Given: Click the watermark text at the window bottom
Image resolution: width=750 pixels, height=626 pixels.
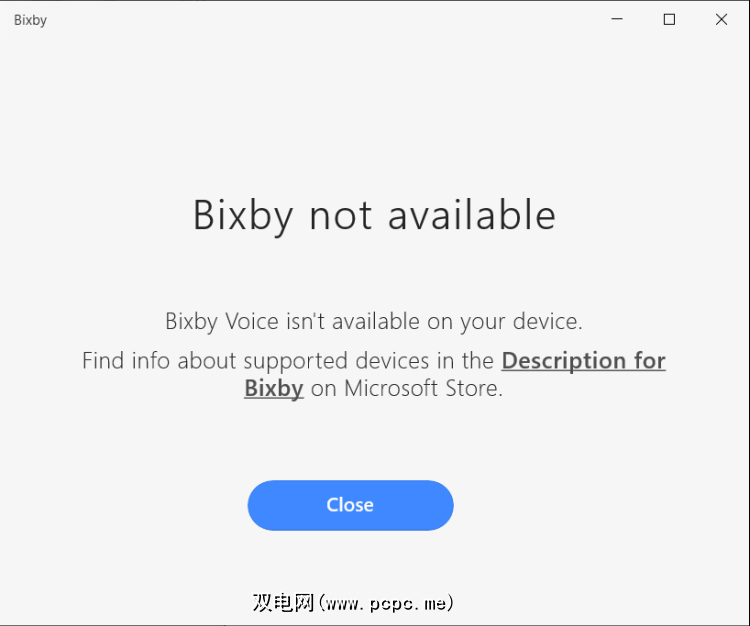Looking at the screenshot, I should pyautogui.click(x=353, y=603).
